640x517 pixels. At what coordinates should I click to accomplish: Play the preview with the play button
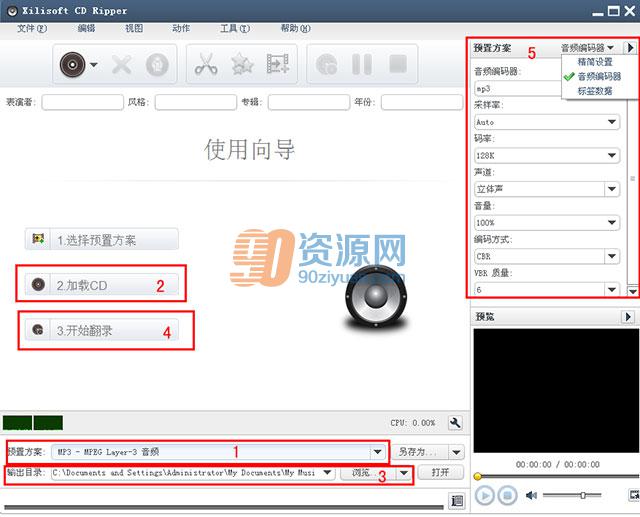(484, 496)
